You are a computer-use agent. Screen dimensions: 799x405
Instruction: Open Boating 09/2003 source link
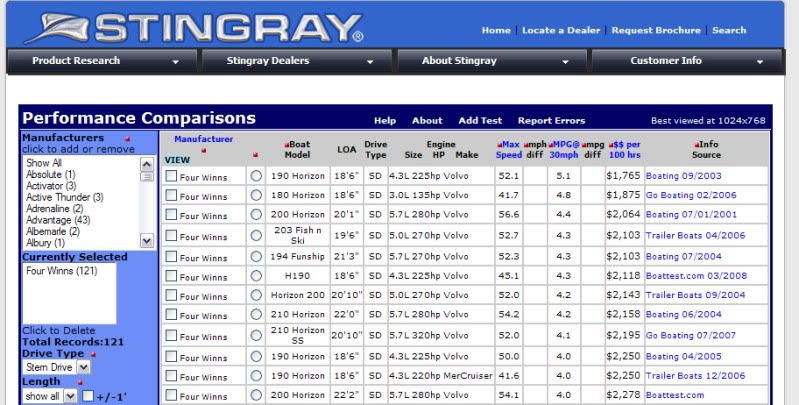[x=683, y=176]
